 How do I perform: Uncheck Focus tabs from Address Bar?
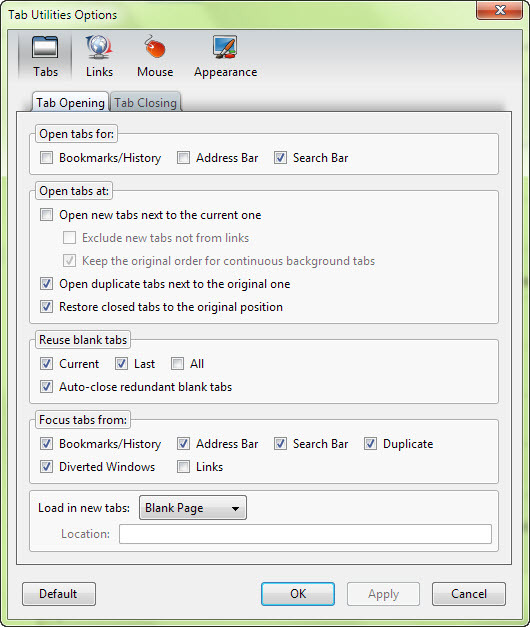tap(183, 443)
